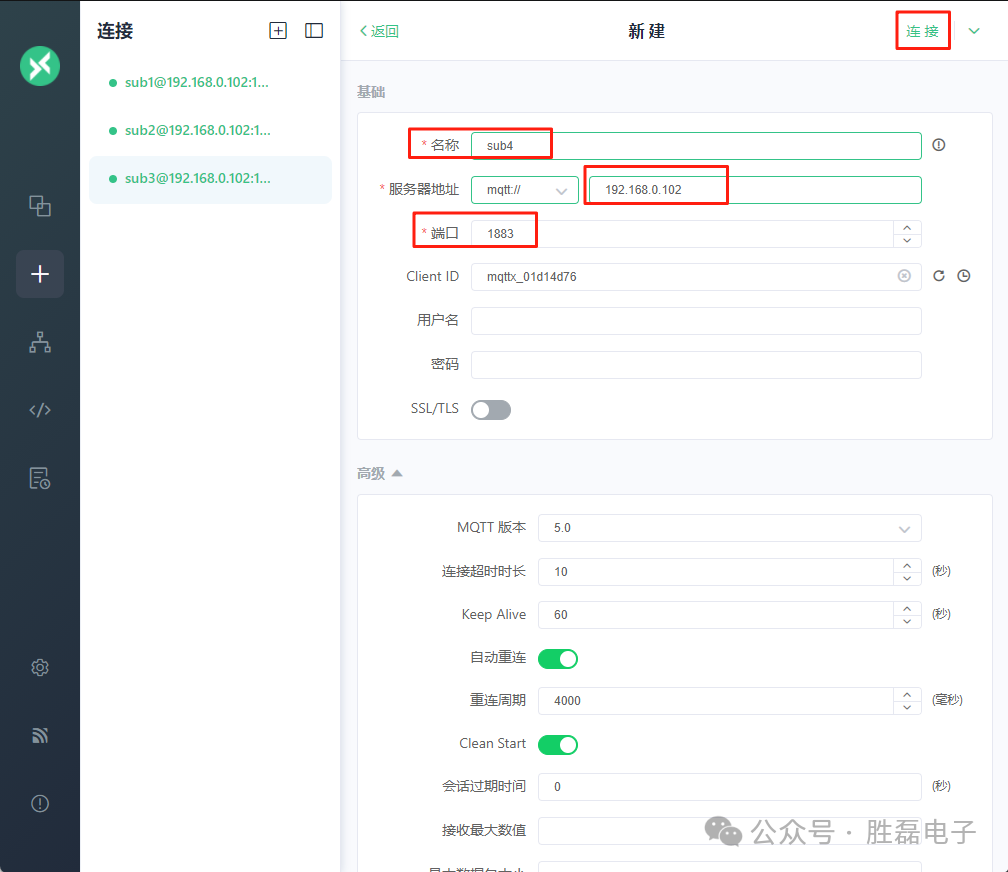
Task: Click the 名称 name input field
Action: tap(696, 145)
